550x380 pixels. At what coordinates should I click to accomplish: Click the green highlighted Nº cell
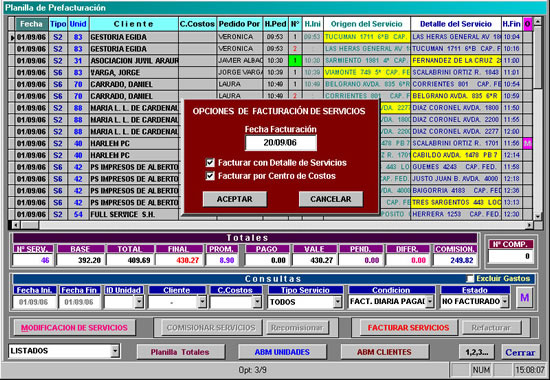[x=295, y=61]
